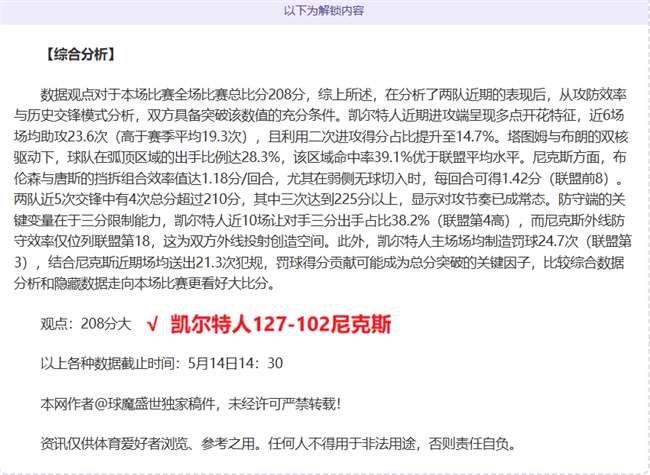Click the author notice 本网作者@球魔盛世独家稿件
The height and width of the screenshot is (475, 650).
tap(129, 404)
